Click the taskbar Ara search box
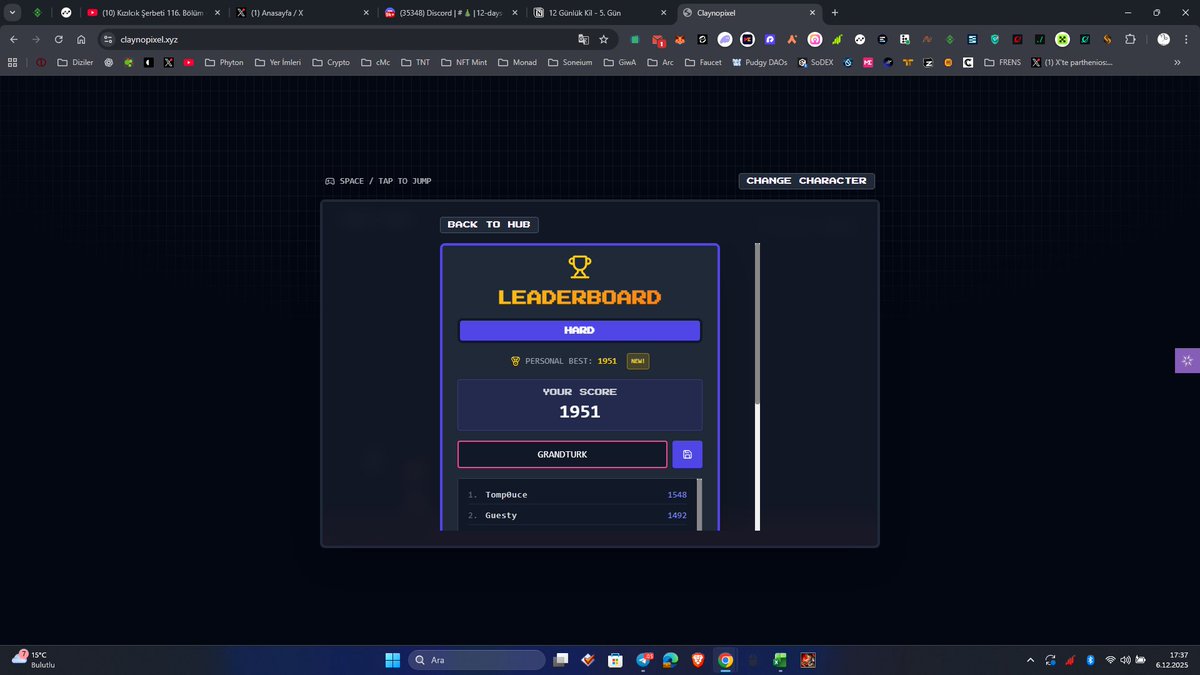Screen dimensions: 1200x675 477,660
